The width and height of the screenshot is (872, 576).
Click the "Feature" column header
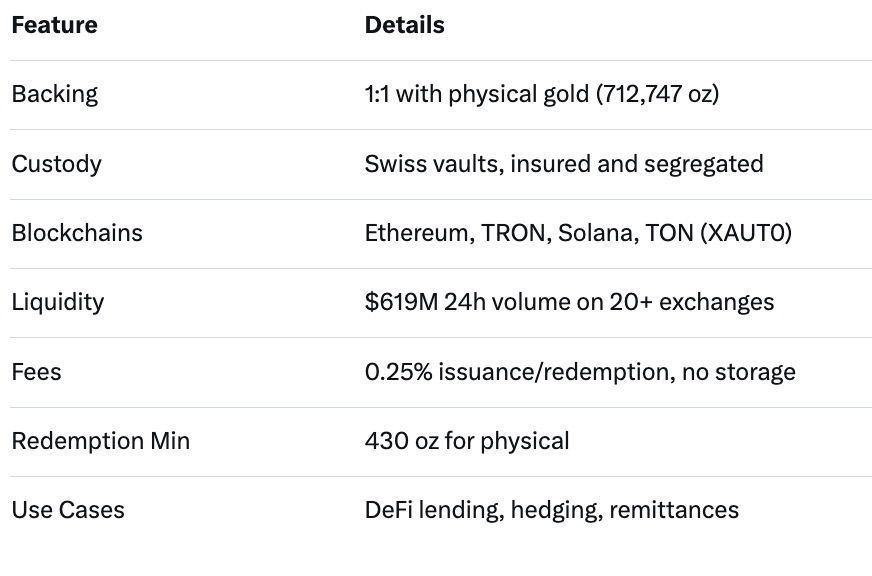coord(54,25)
